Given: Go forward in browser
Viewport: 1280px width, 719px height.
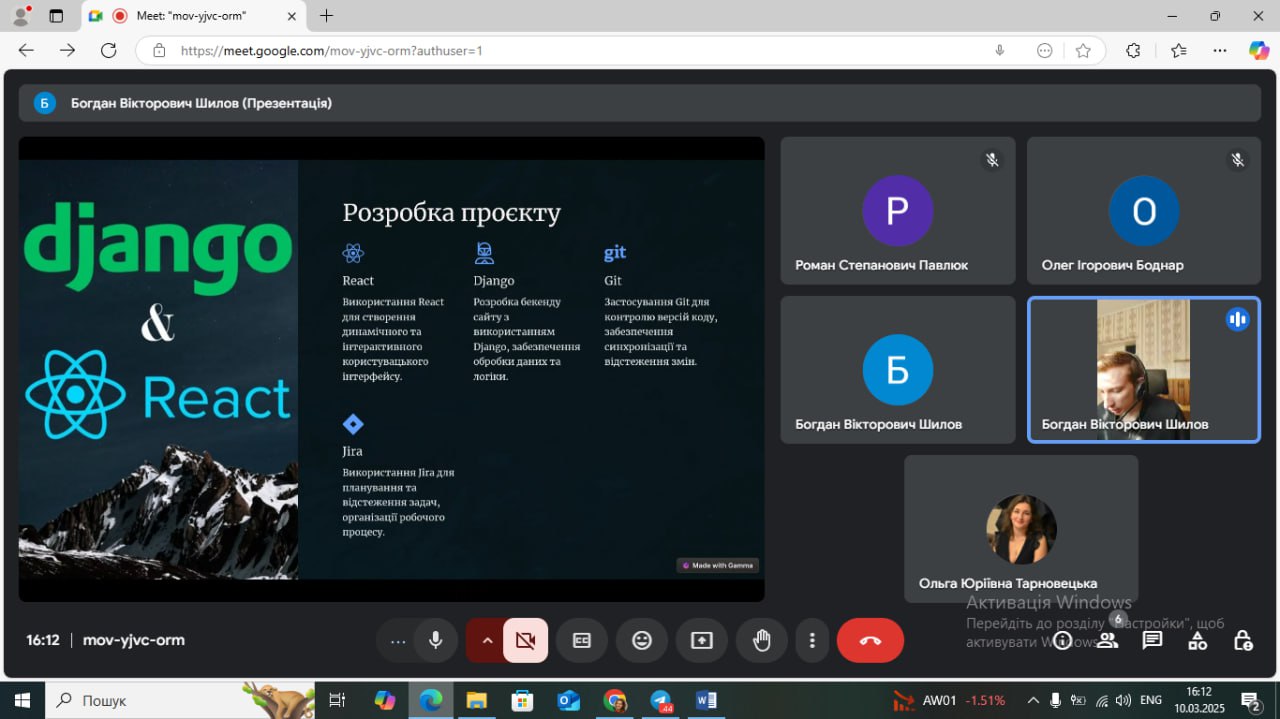Looking at the screenshot, I should (67, 50).
